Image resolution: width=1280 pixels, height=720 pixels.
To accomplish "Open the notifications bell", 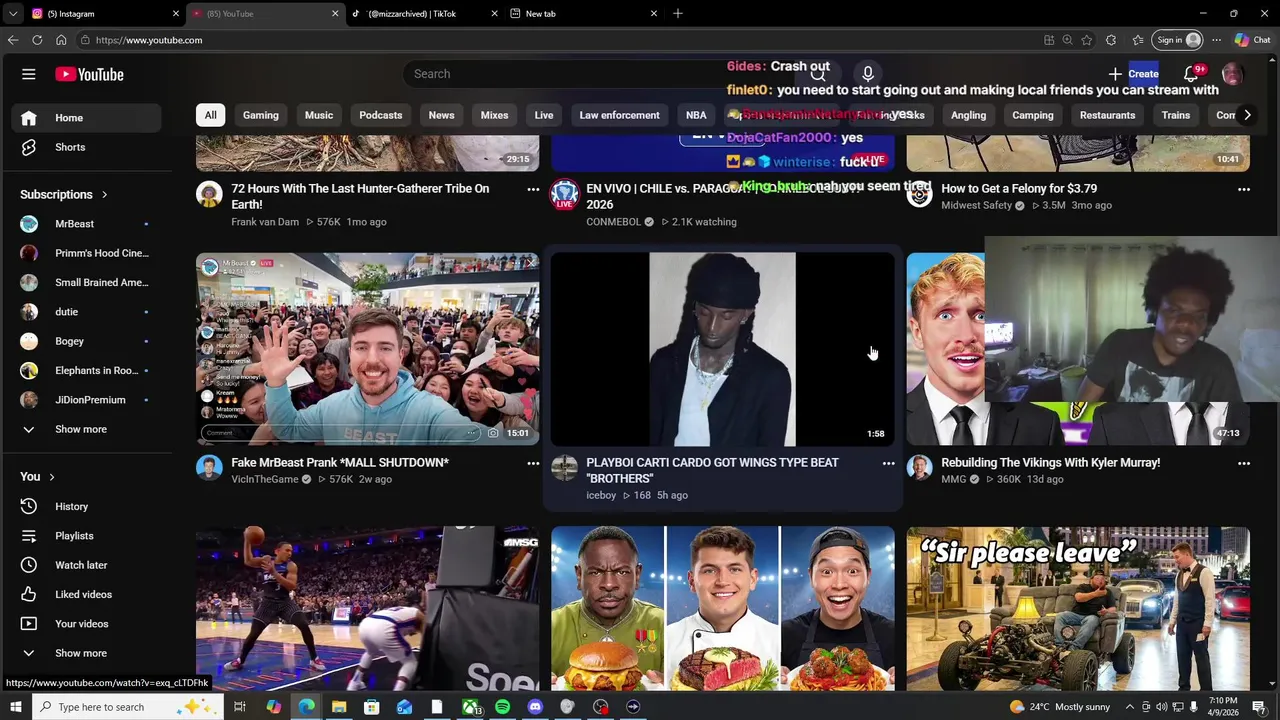I will pyautogui.click(x=1191, y=74).
